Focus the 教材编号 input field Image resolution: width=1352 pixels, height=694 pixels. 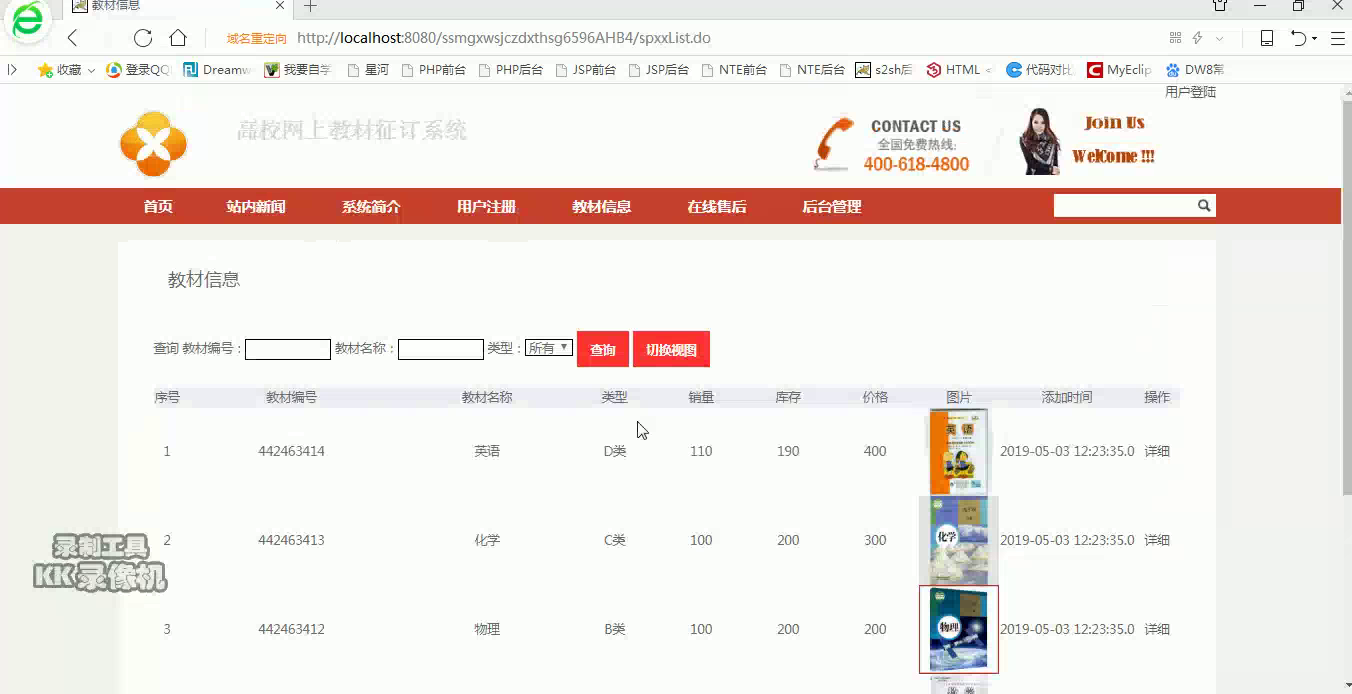click(288, 349)
